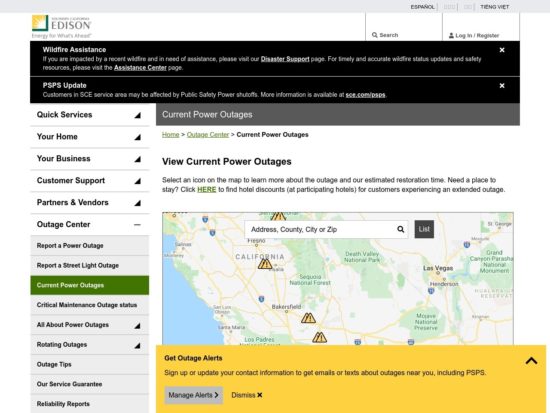Open the Assistance Center link
Screen dimensions: 550x413
(140, 68)
